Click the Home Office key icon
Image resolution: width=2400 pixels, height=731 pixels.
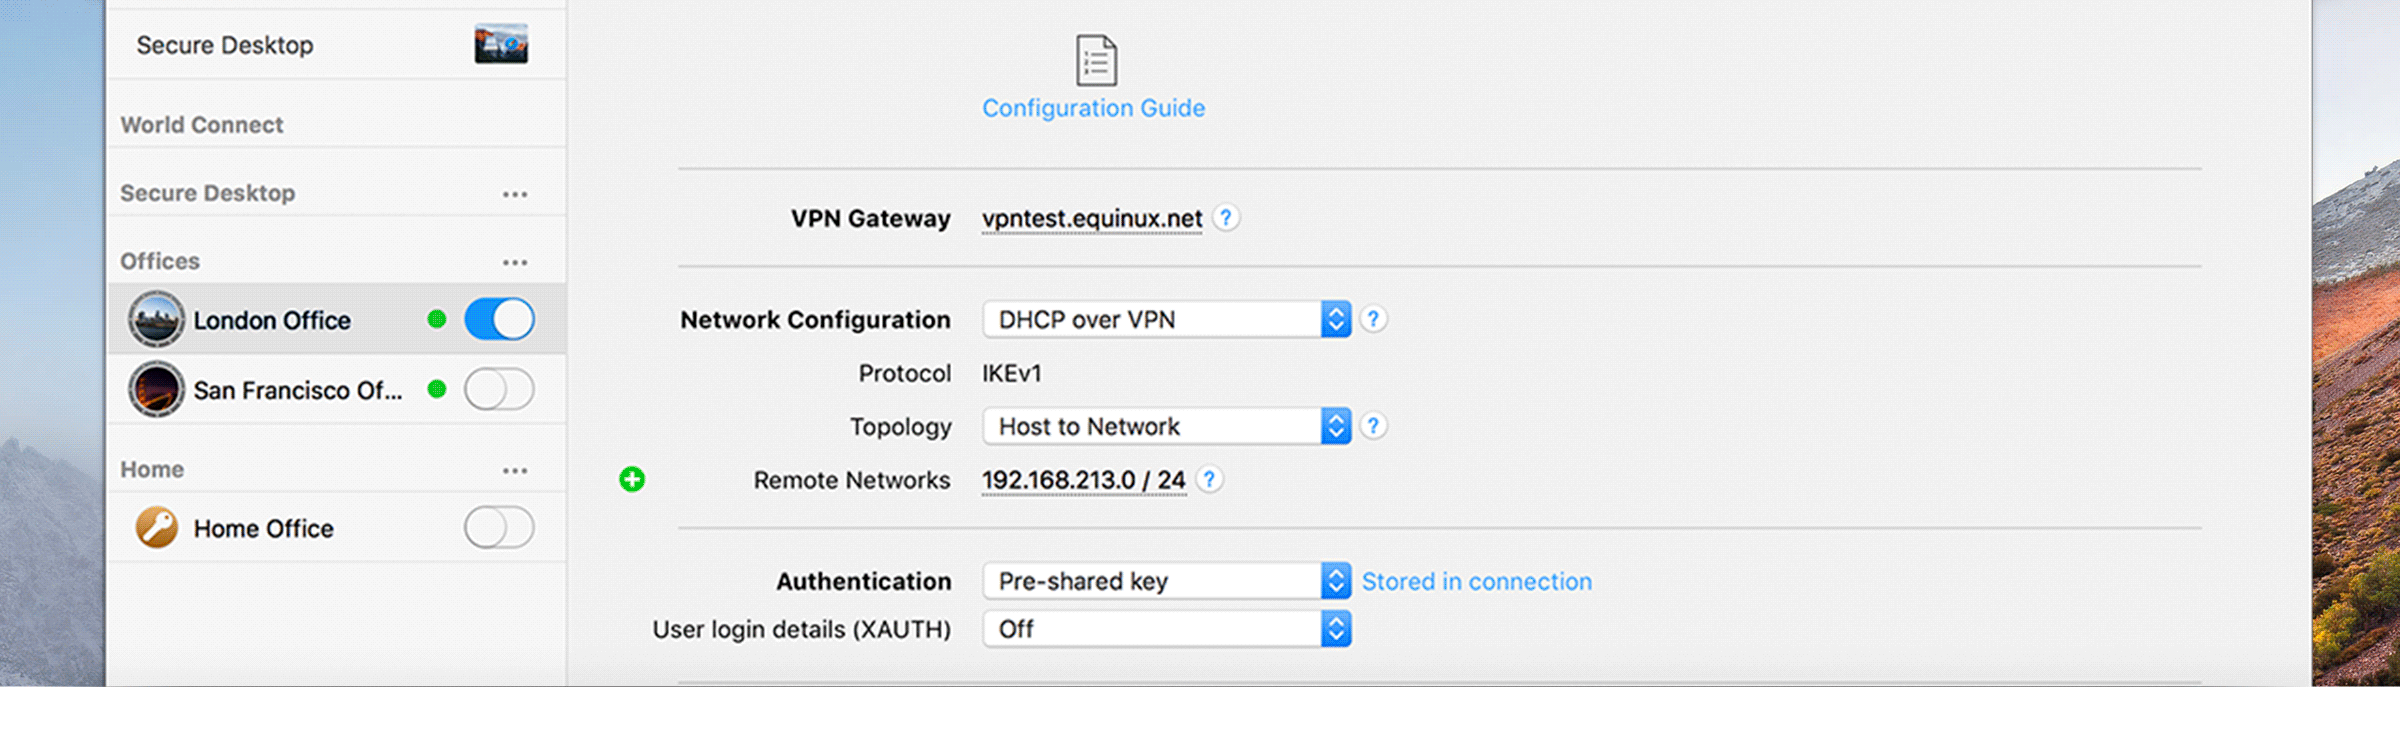coord(156,527)
